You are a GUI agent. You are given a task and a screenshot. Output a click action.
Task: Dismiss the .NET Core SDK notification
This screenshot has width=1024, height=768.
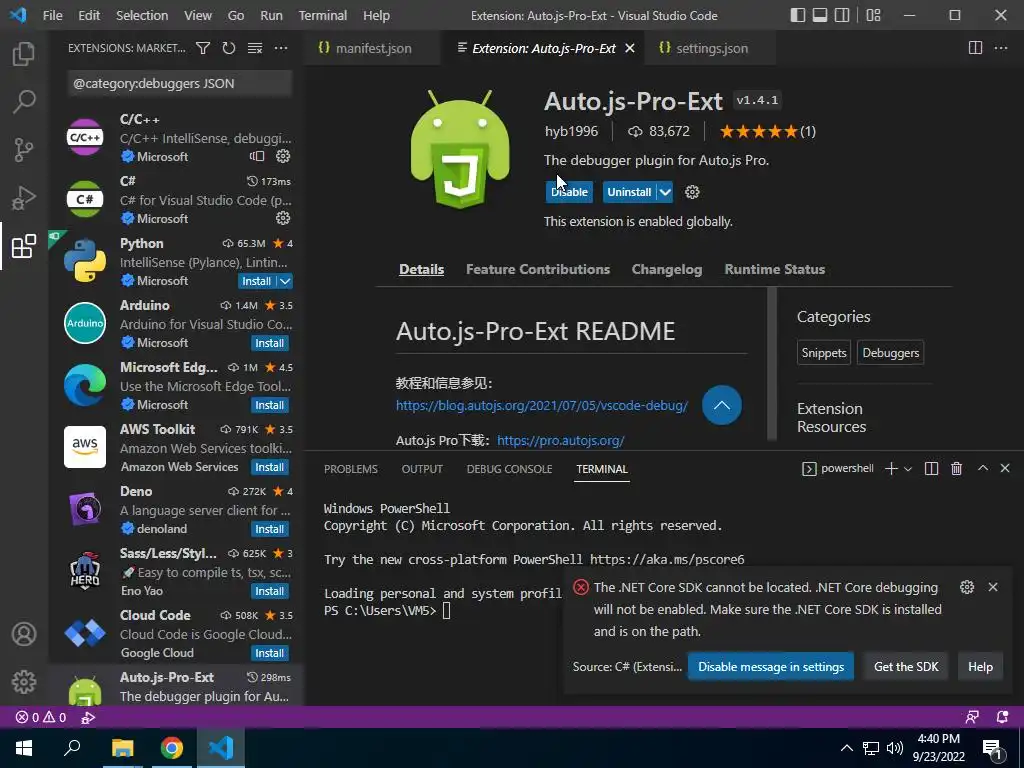pos(993,587)
